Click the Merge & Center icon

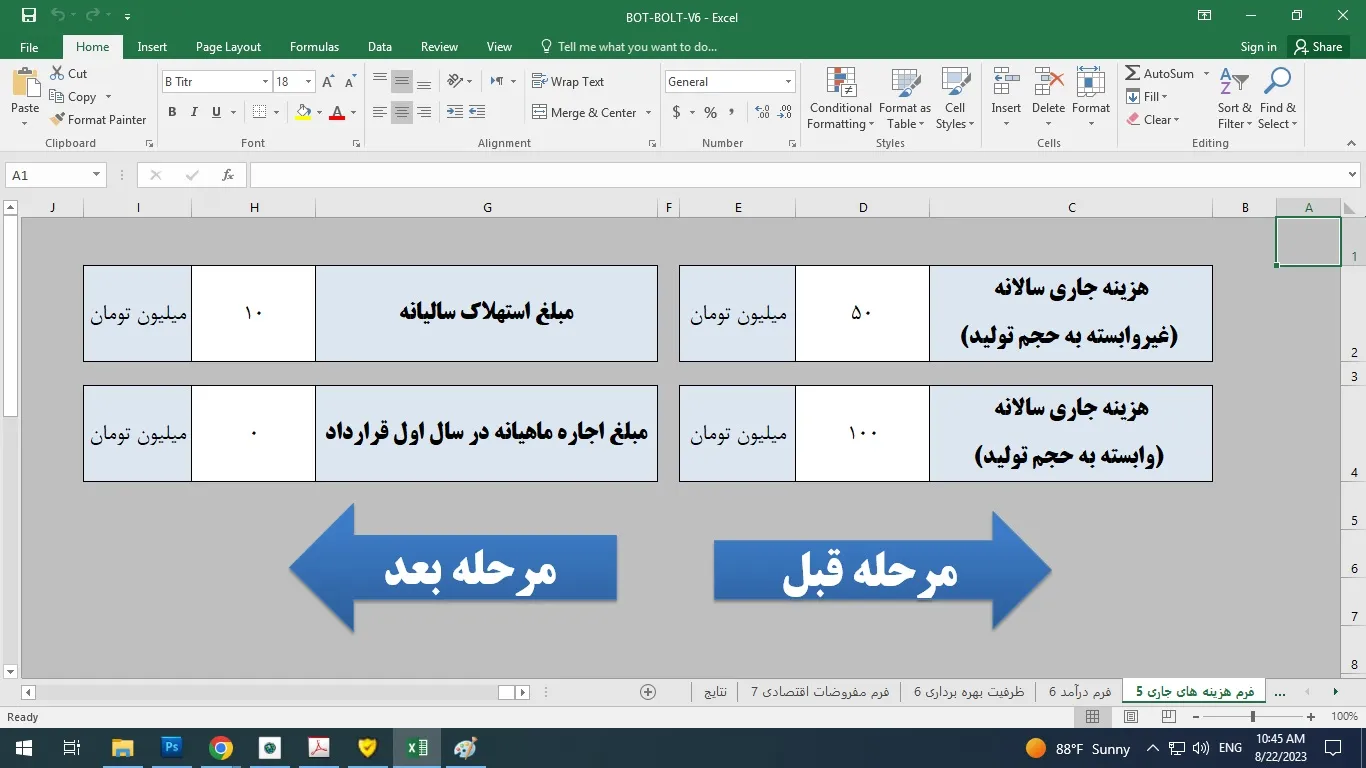click(540, 113)
